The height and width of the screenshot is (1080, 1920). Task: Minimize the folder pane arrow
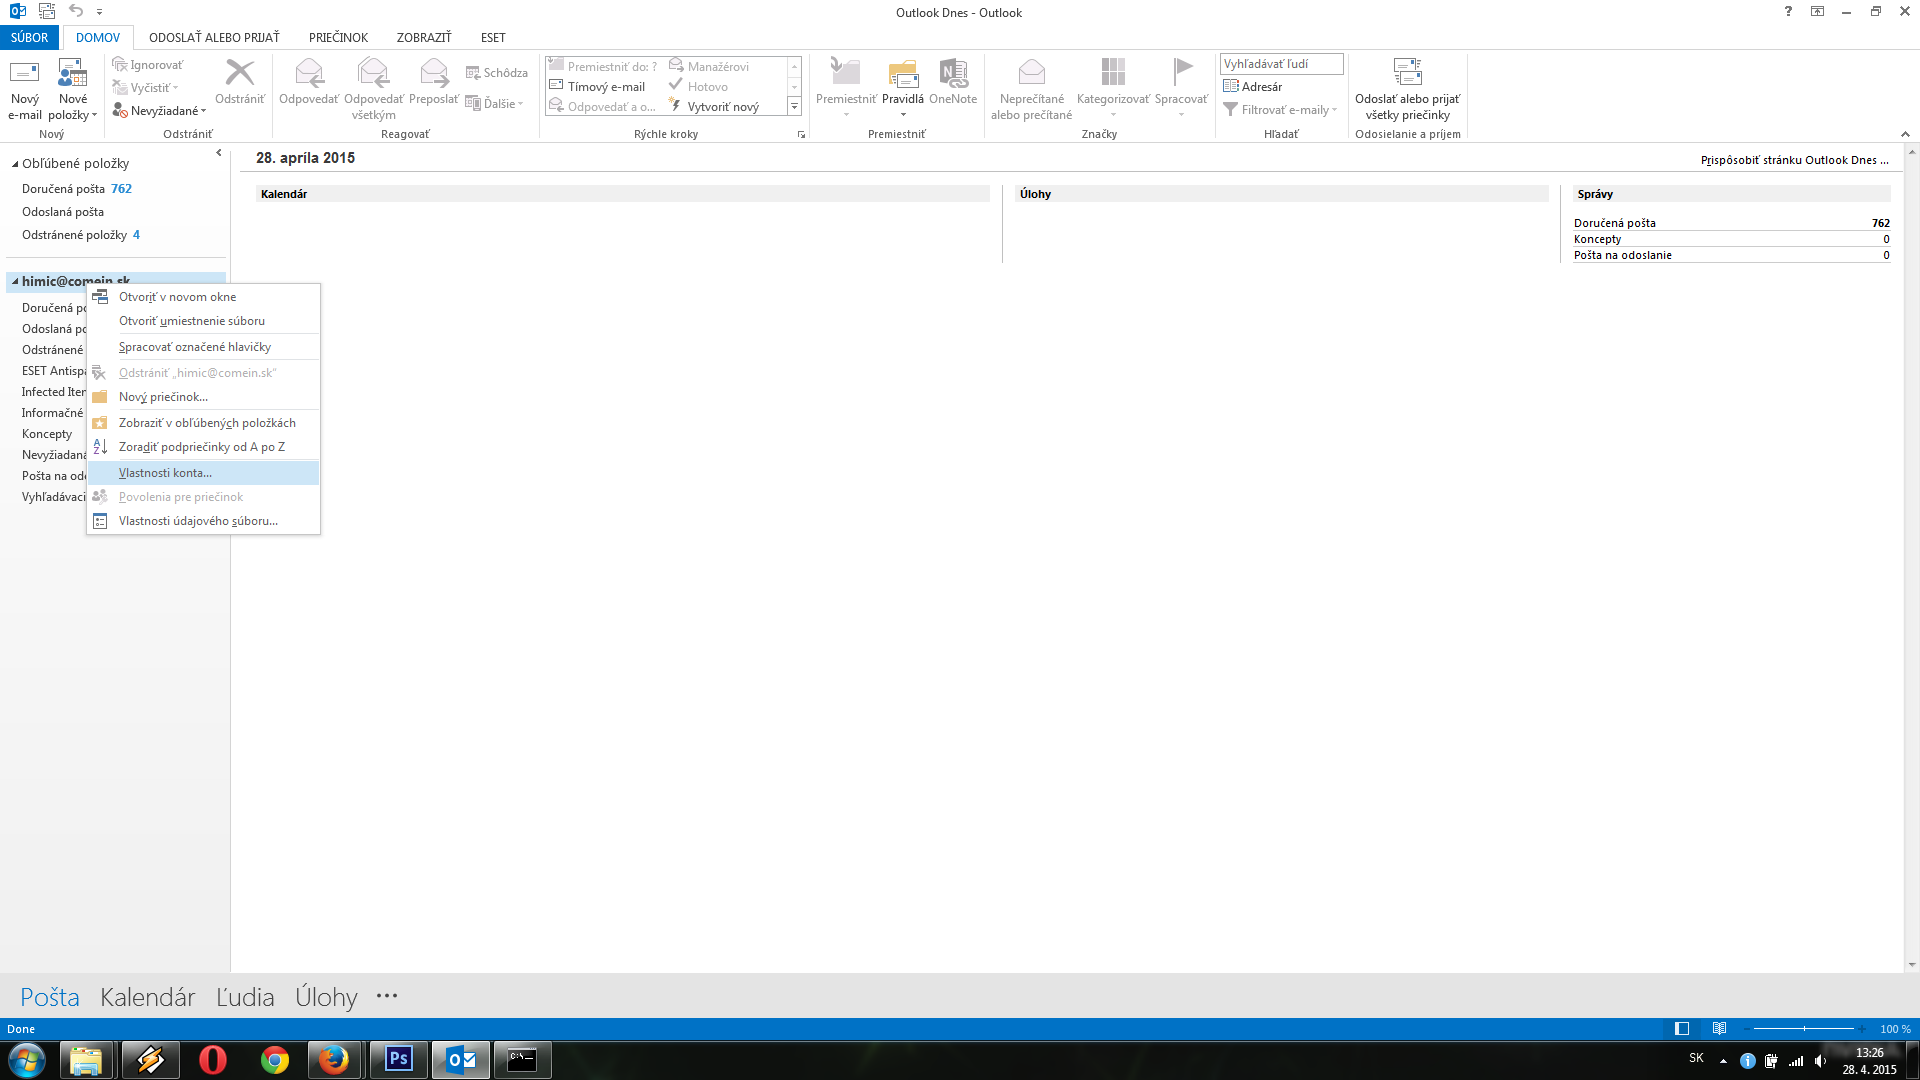click(219, 153)
